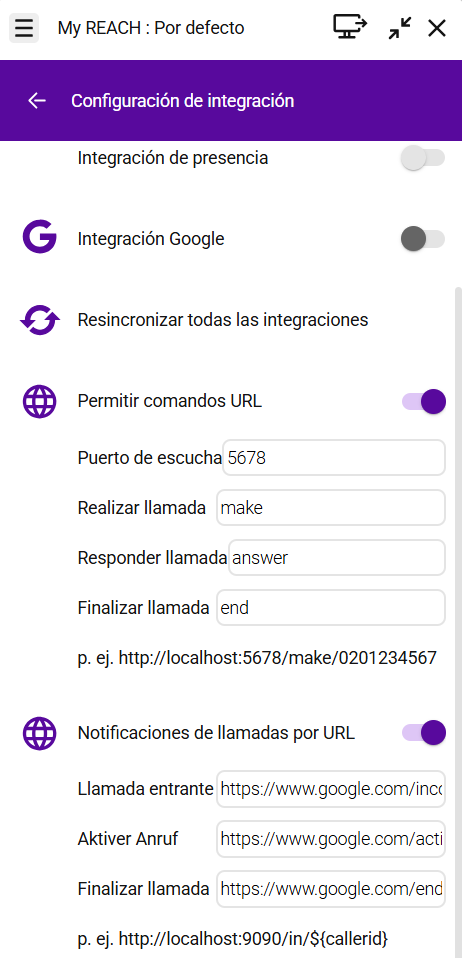Click the Llamada entrante URL field
This screenshot has height=958, width=462.
click(331, 788)
